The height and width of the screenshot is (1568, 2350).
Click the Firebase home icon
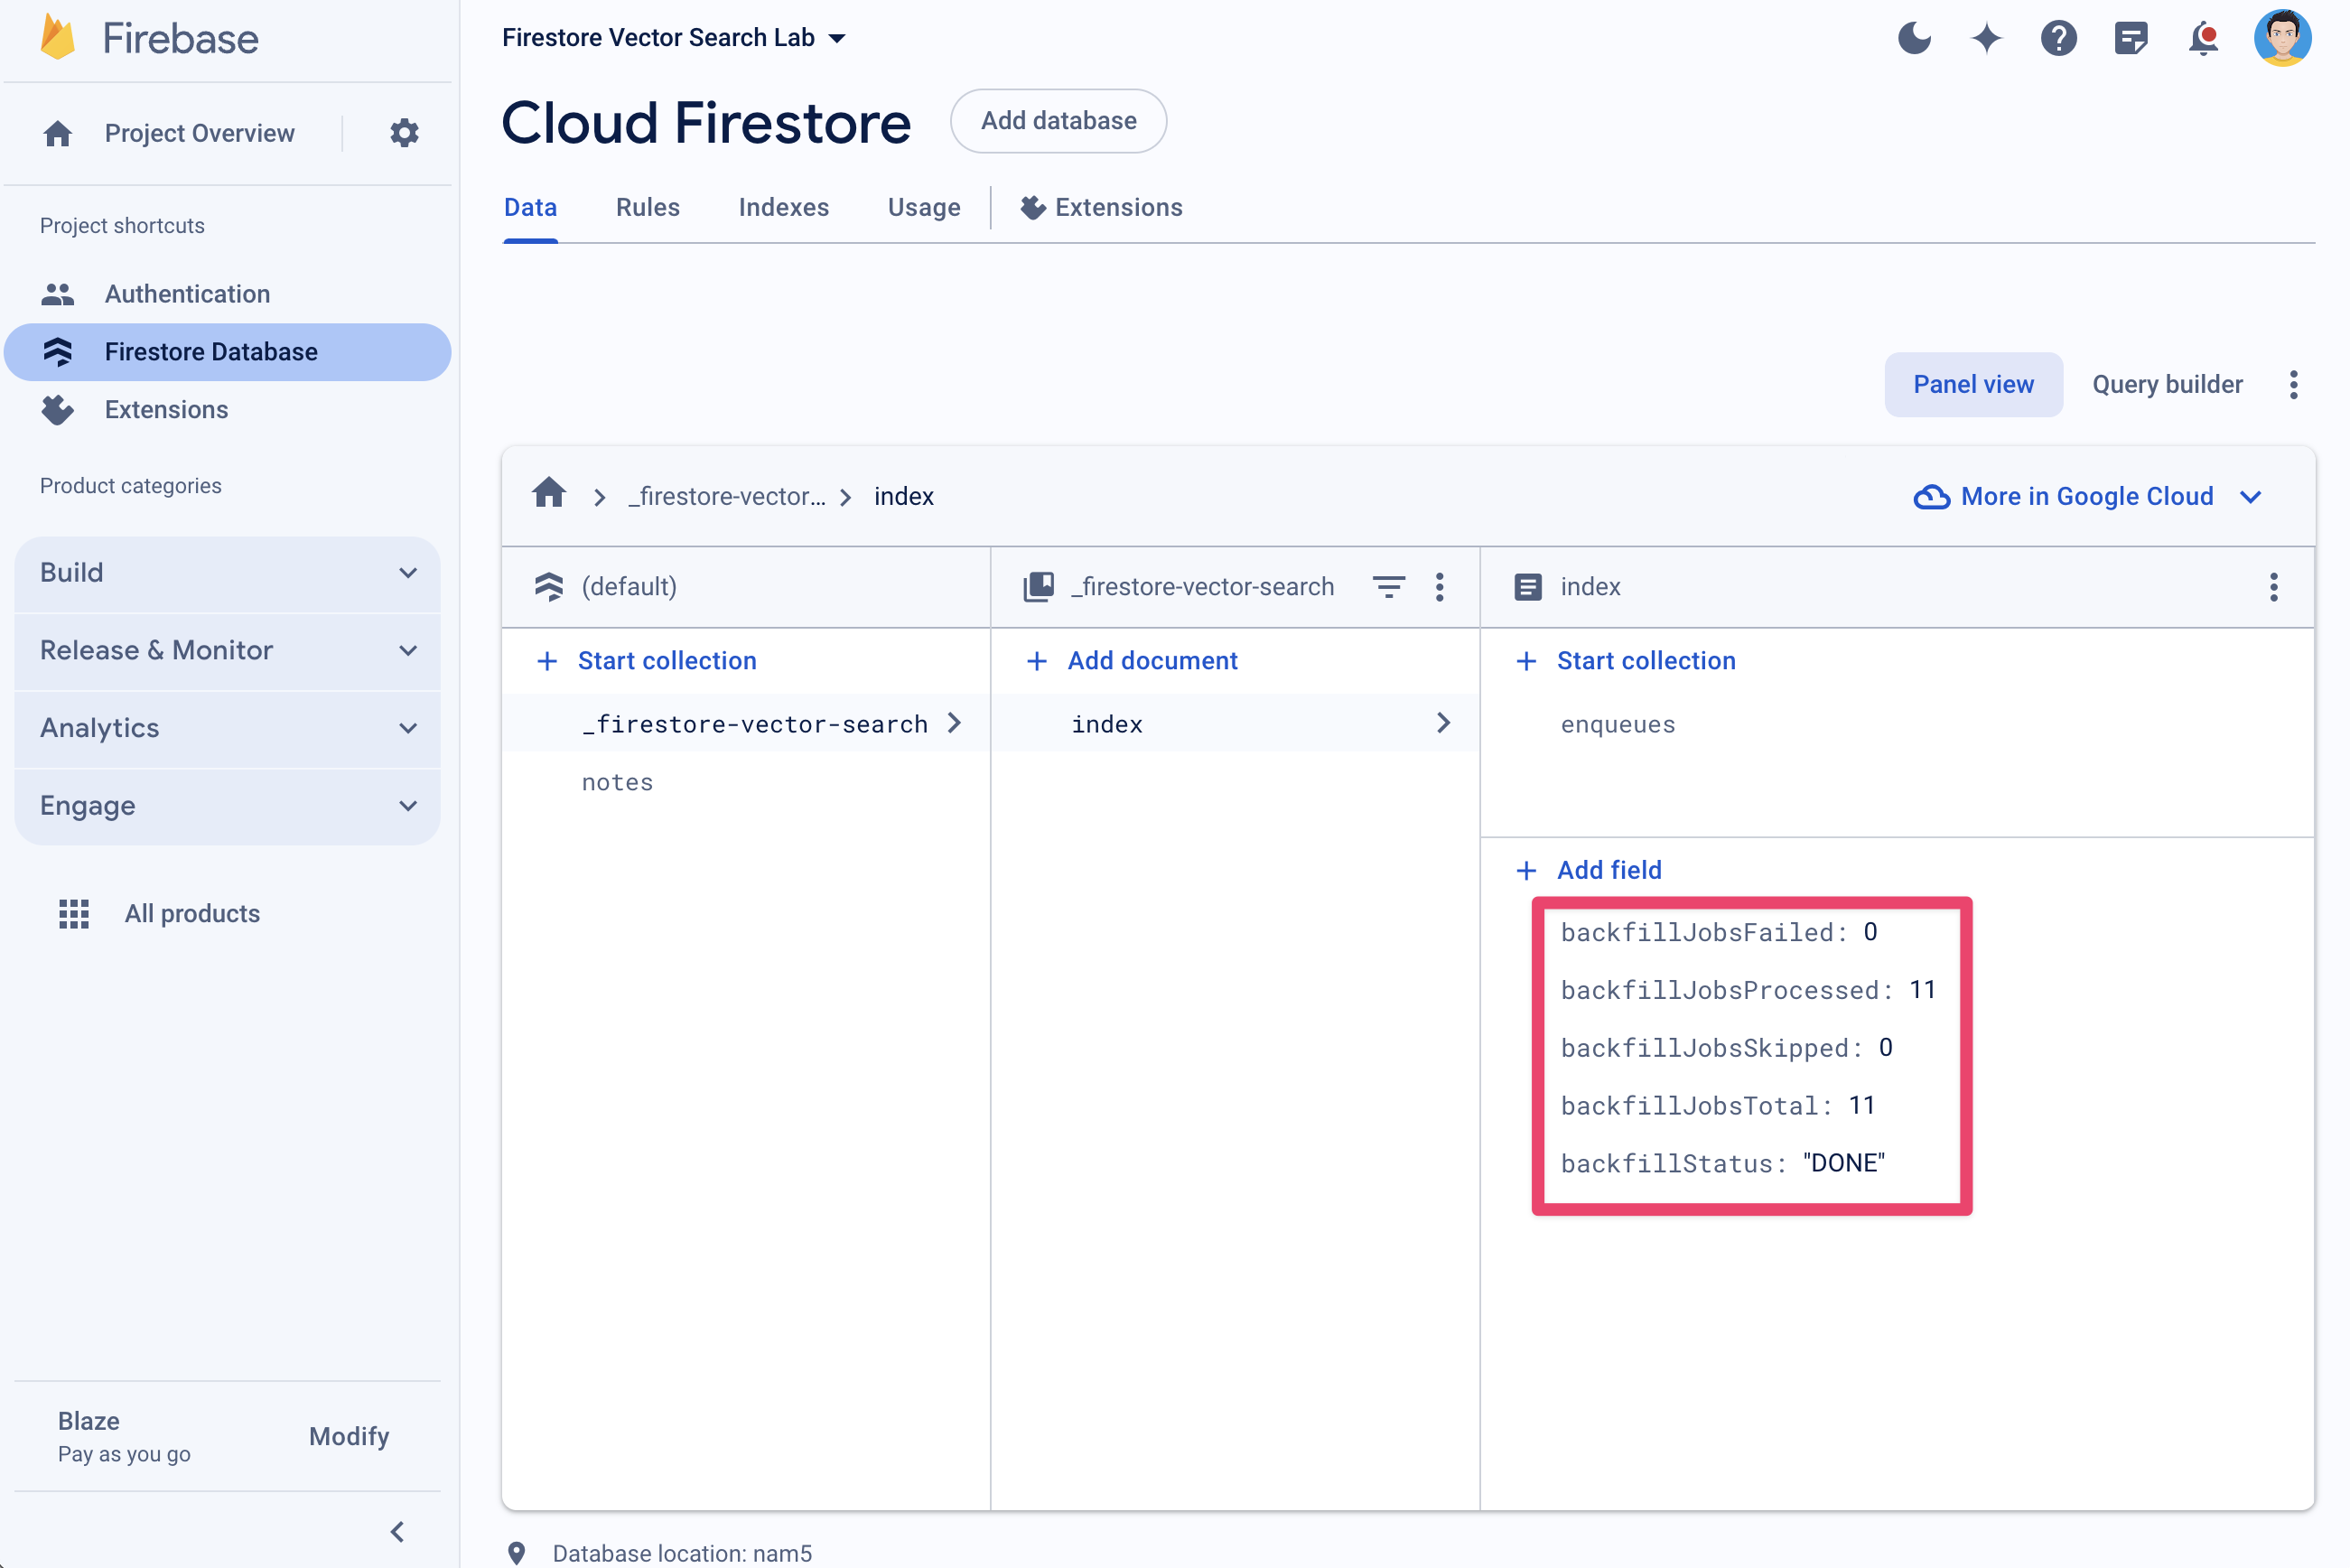coord(49,37)
